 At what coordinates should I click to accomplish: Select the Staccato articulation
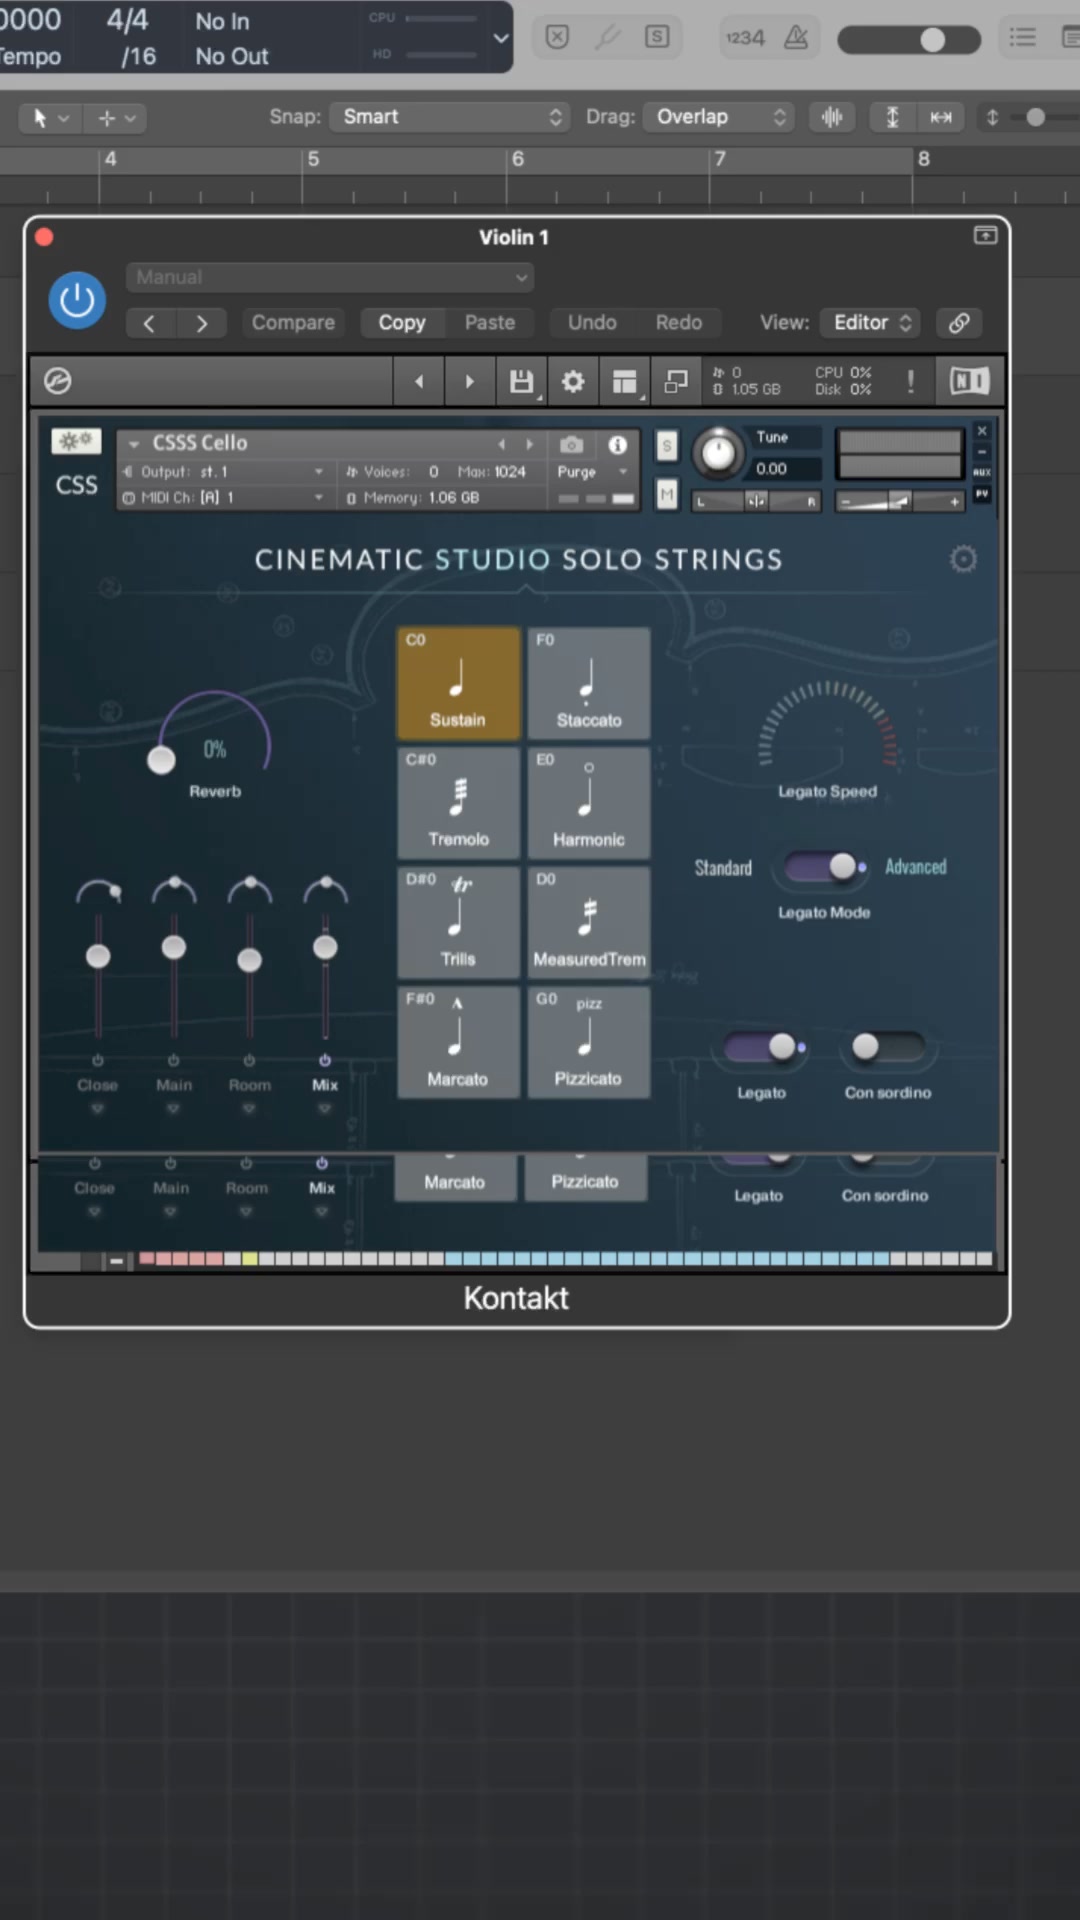tap(589, 683)
